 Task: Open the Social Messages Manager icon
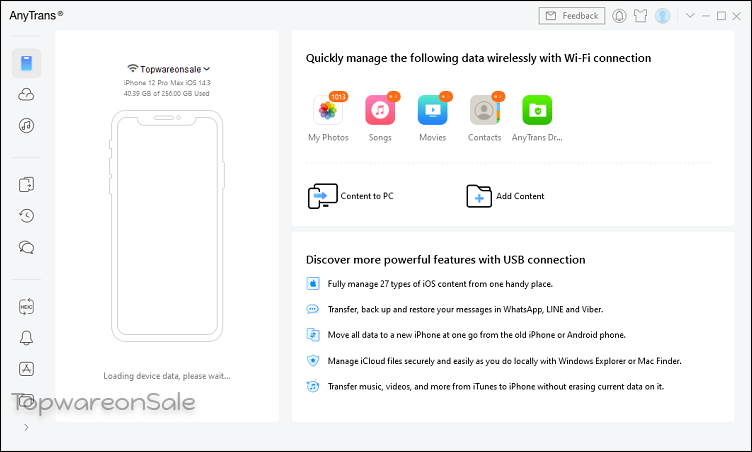(26, 248)
